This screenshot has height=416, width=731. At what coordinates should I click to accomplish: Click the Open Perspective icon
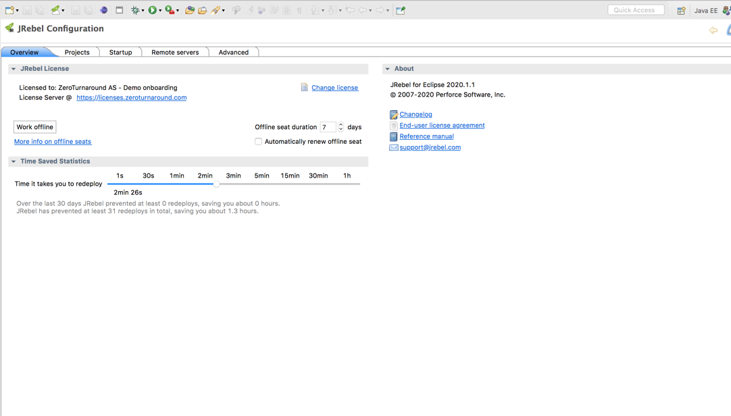coord(681,10)
